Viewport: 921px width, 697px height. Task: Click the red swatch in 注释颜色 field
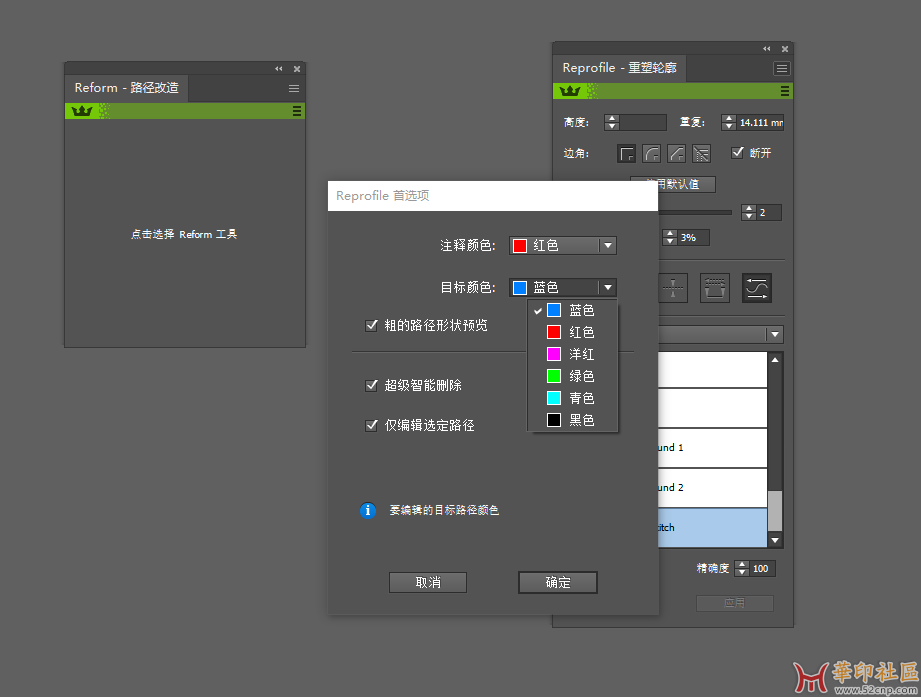[520, 245]
